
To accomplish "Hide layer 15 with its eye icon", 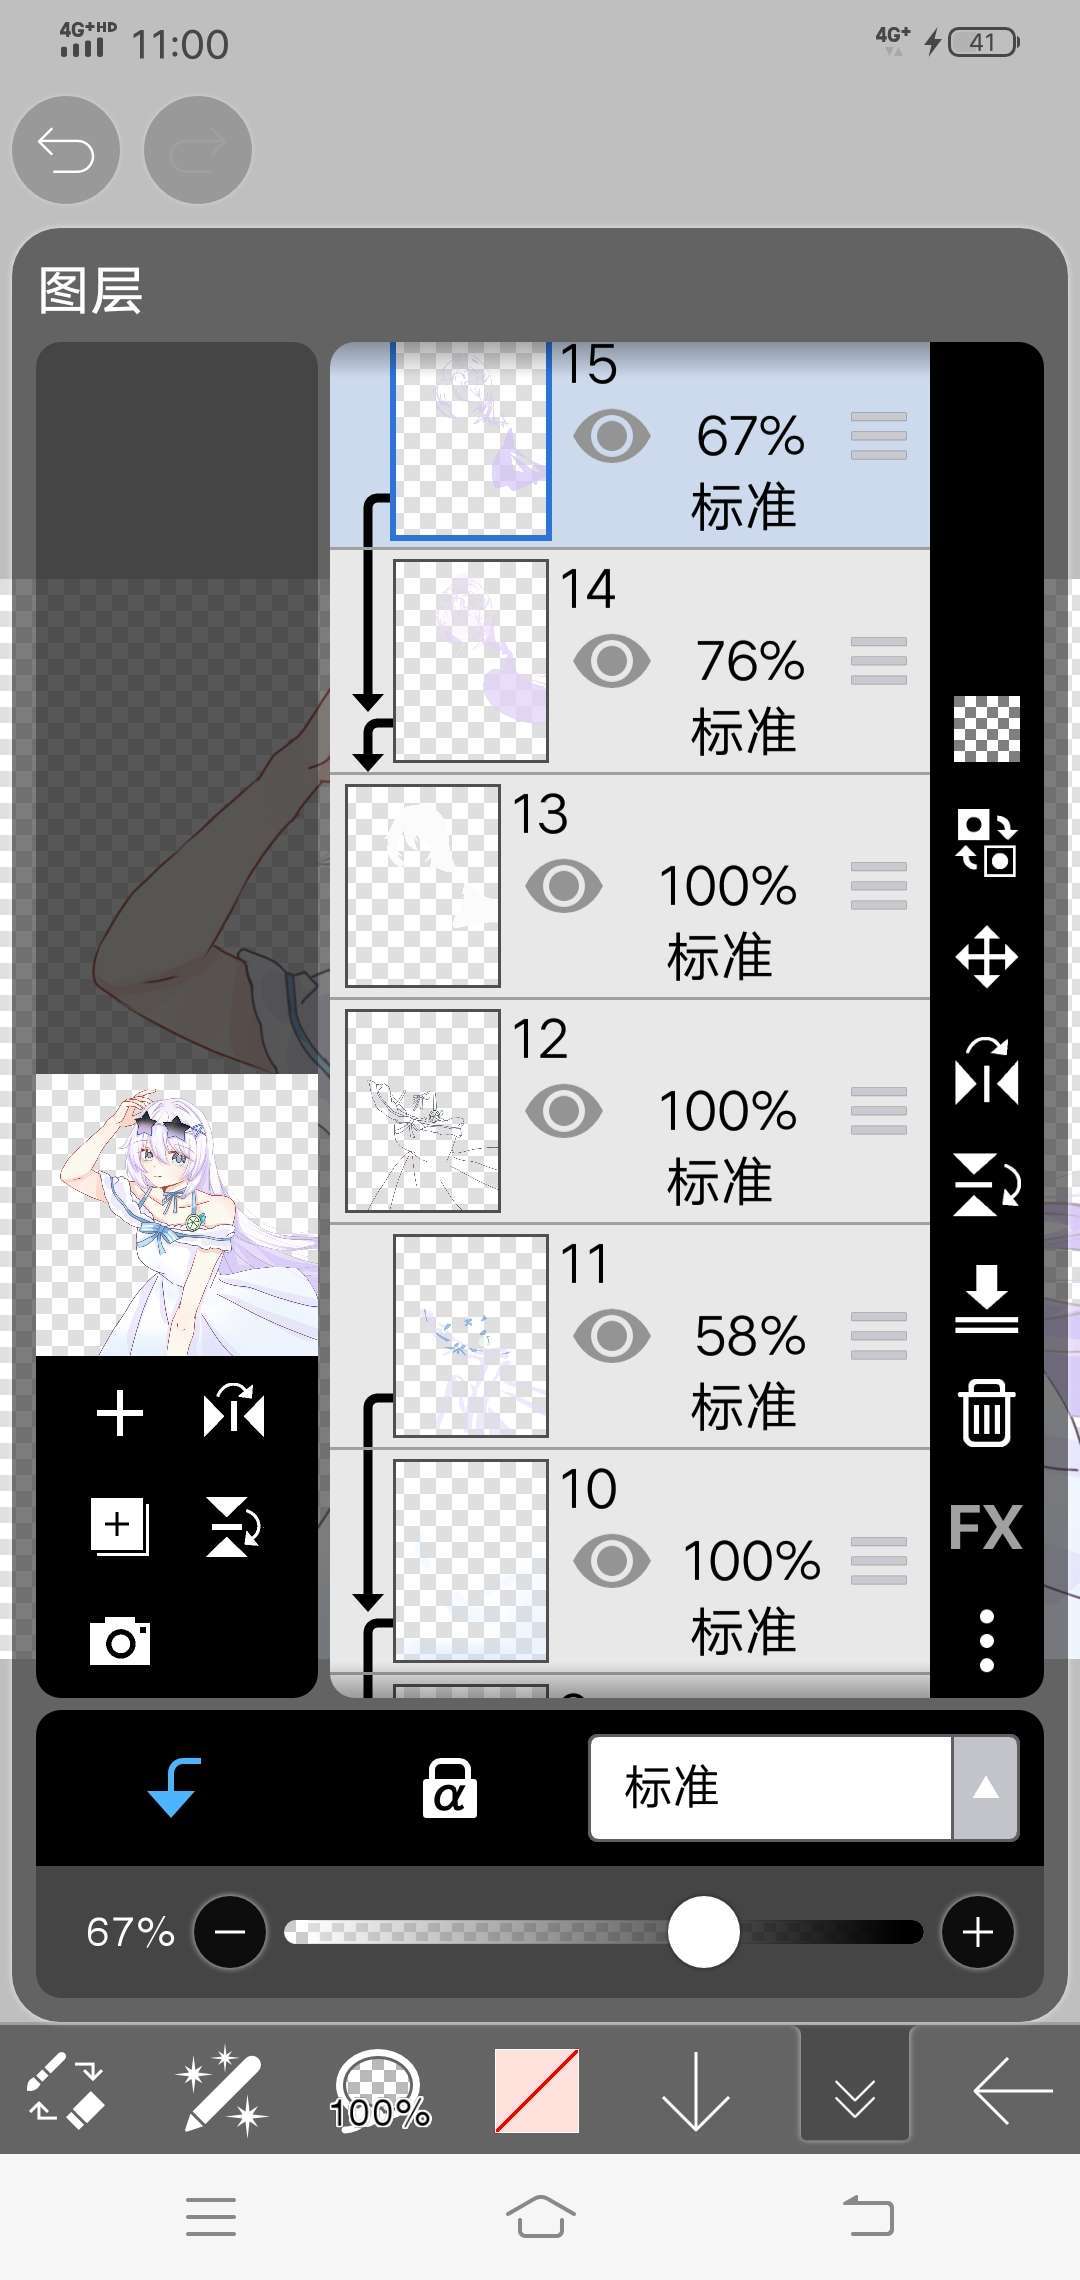I will pyautogui.click(x=612, y=436).
